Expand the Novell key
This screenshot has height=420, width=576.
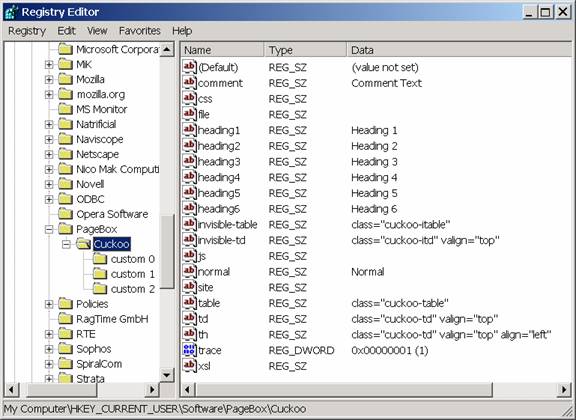tap(49, 184)
